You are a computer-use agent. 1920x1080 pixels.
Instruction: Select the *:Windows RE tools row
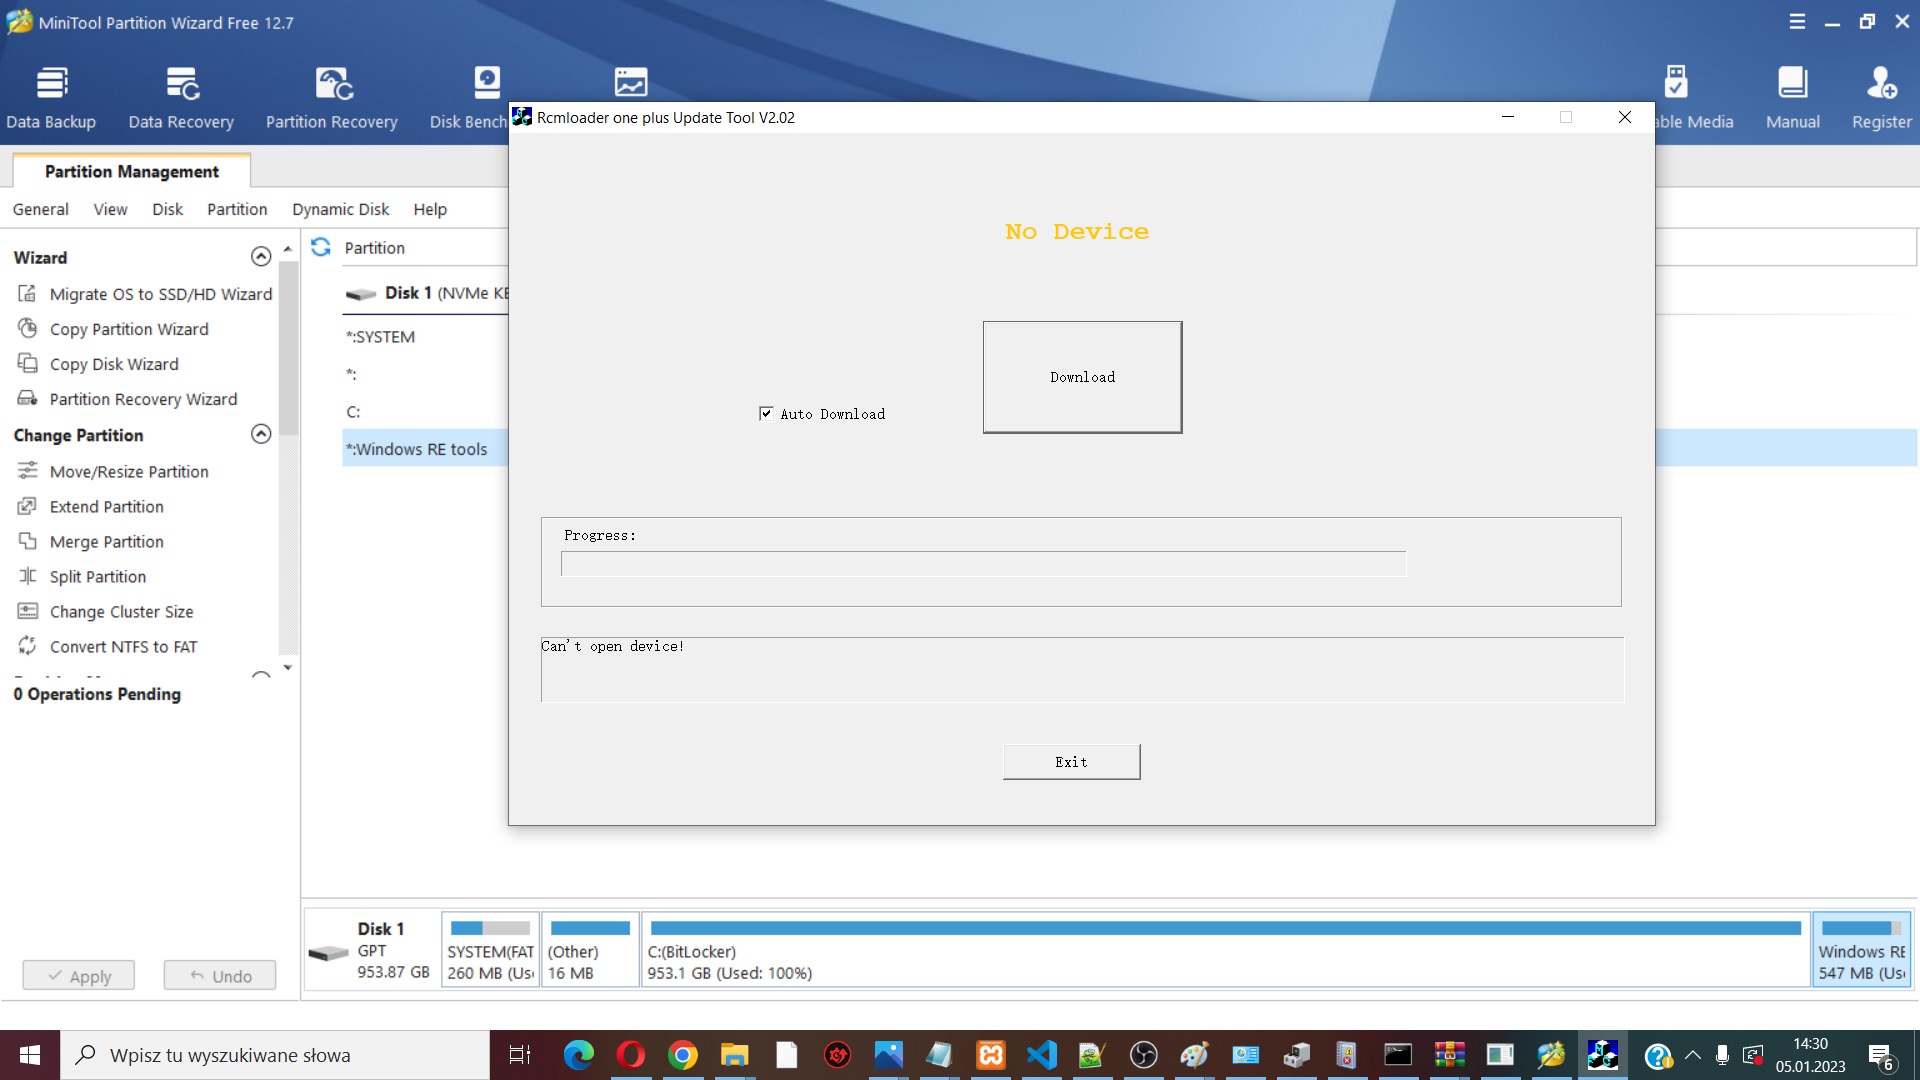coord(426,449)
